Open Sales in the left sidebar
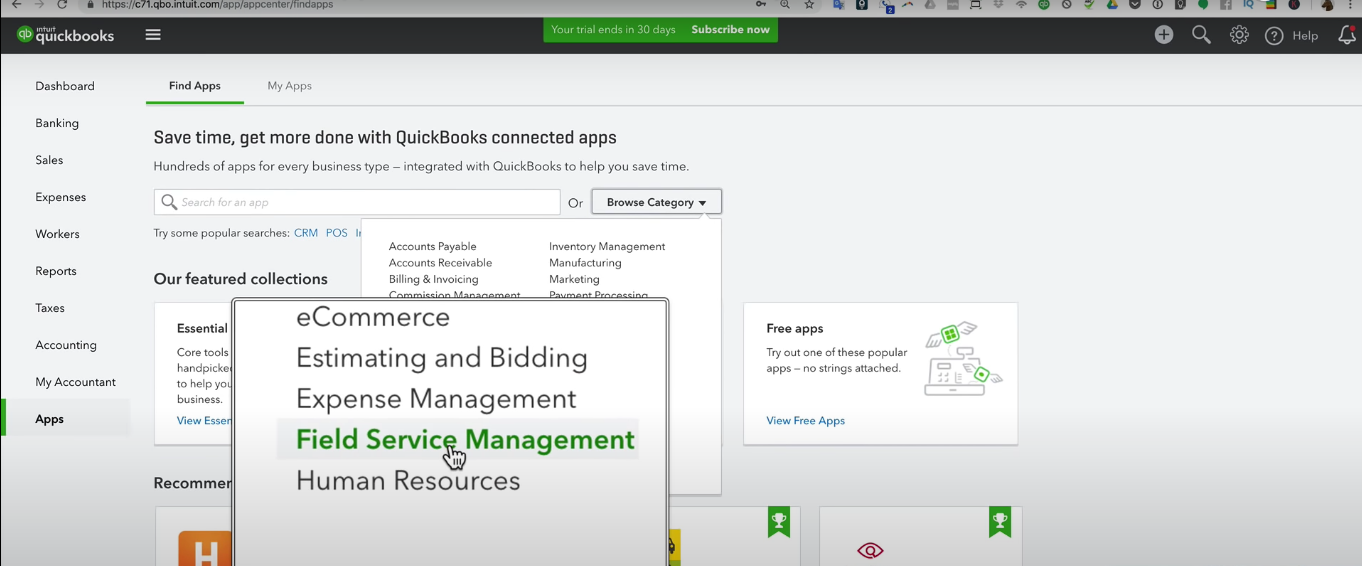Image resolution: width=1362 pixels, height=566 pixels. click(49, 160)
